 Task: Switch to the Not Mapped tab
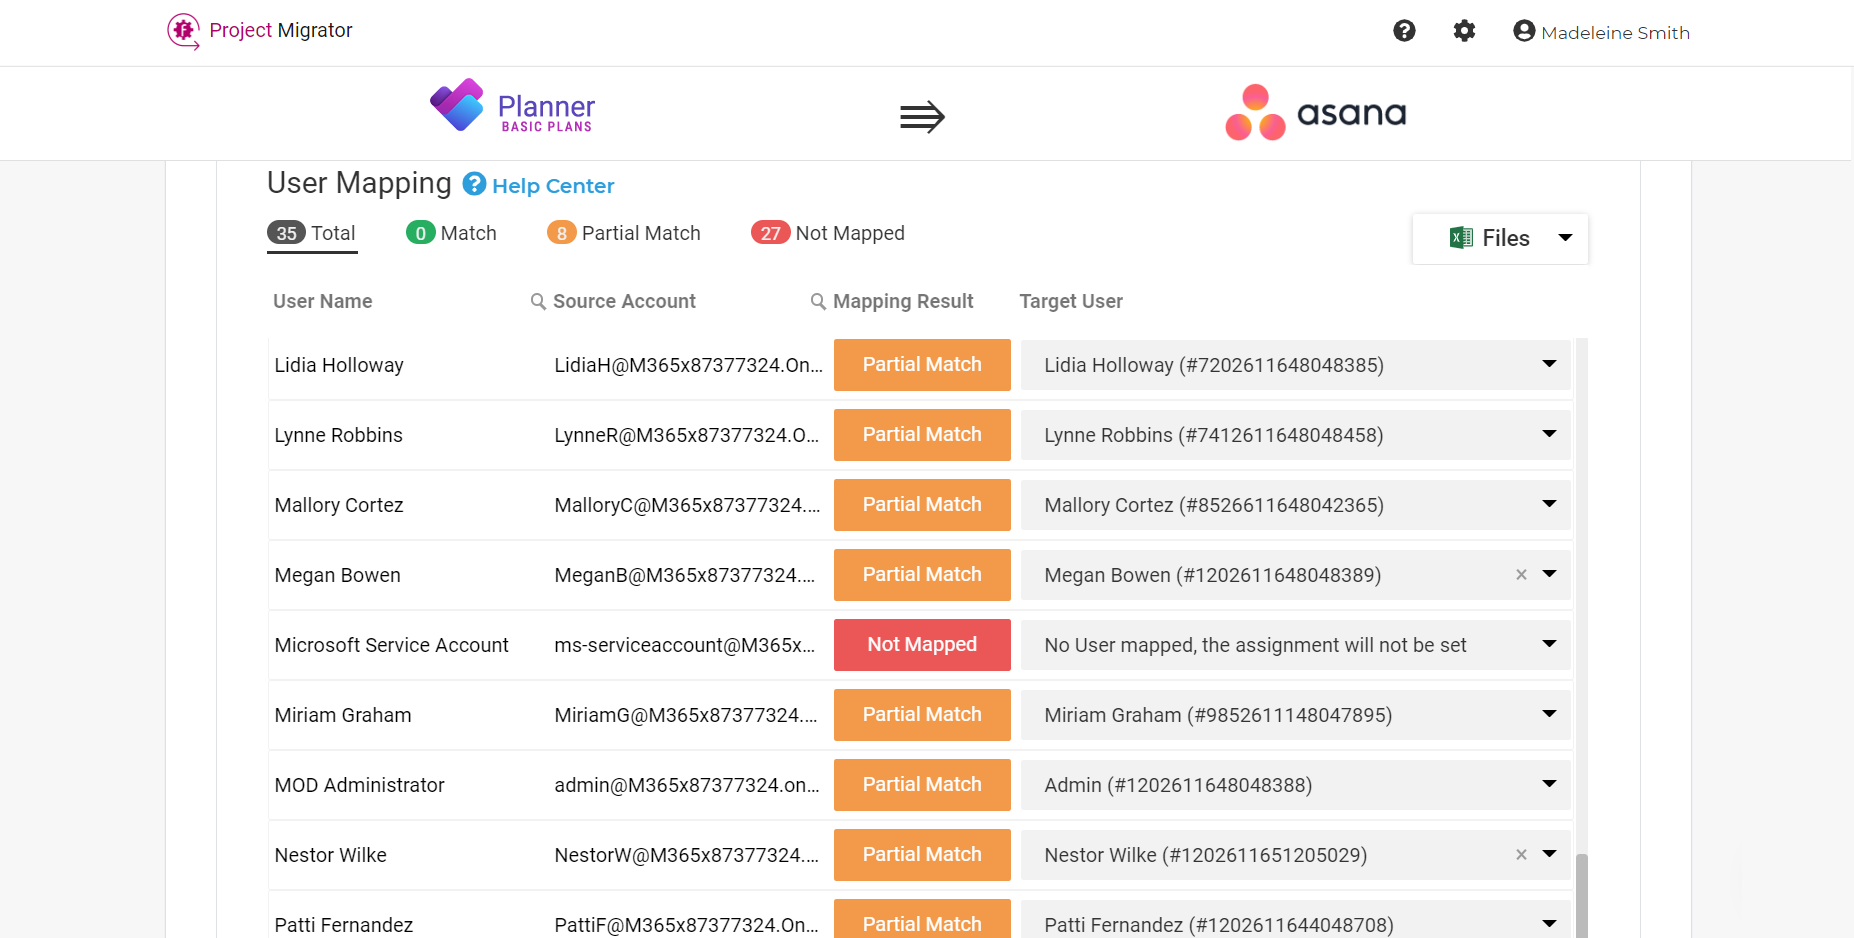click(x=828, y=233)
